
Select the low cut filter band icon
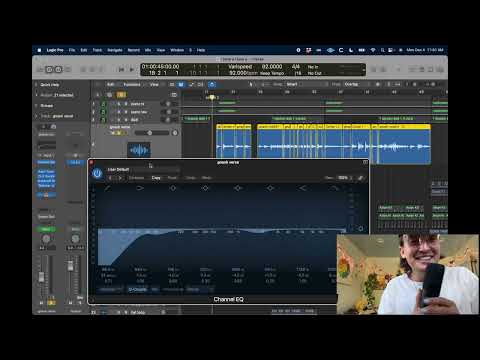[107, 188]
